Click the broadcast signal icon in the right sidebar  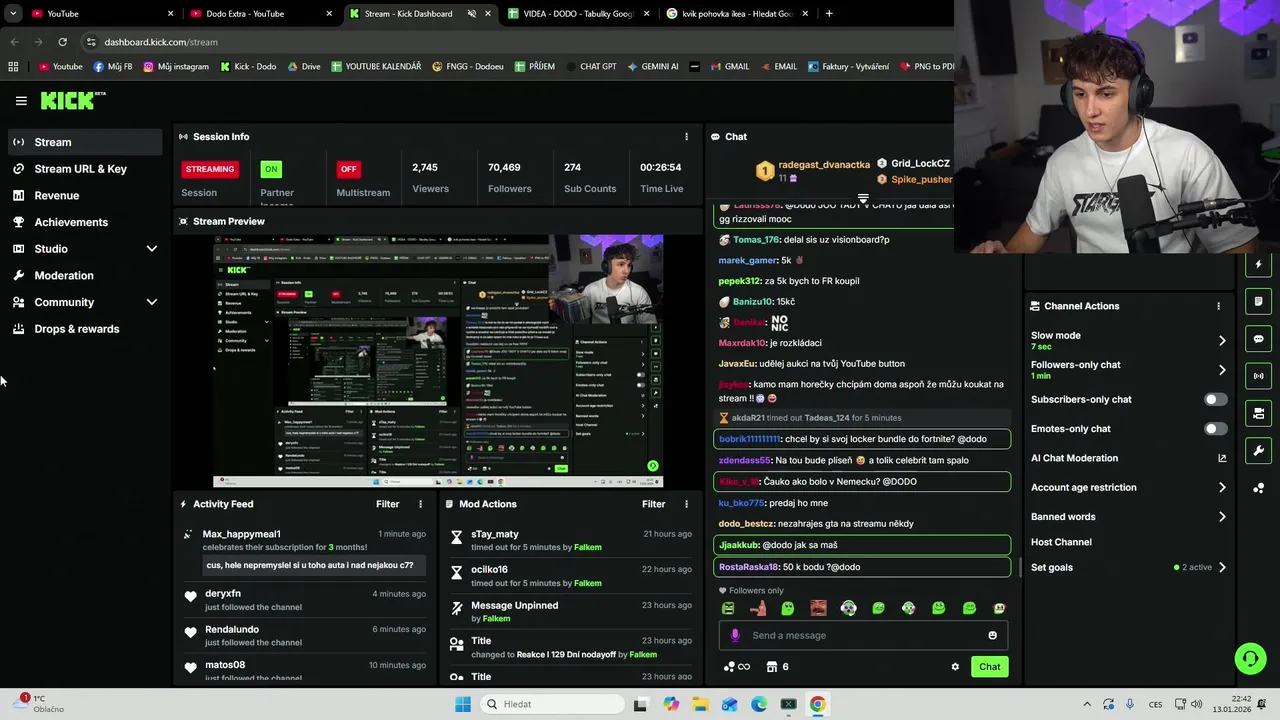click(1259, 376)
